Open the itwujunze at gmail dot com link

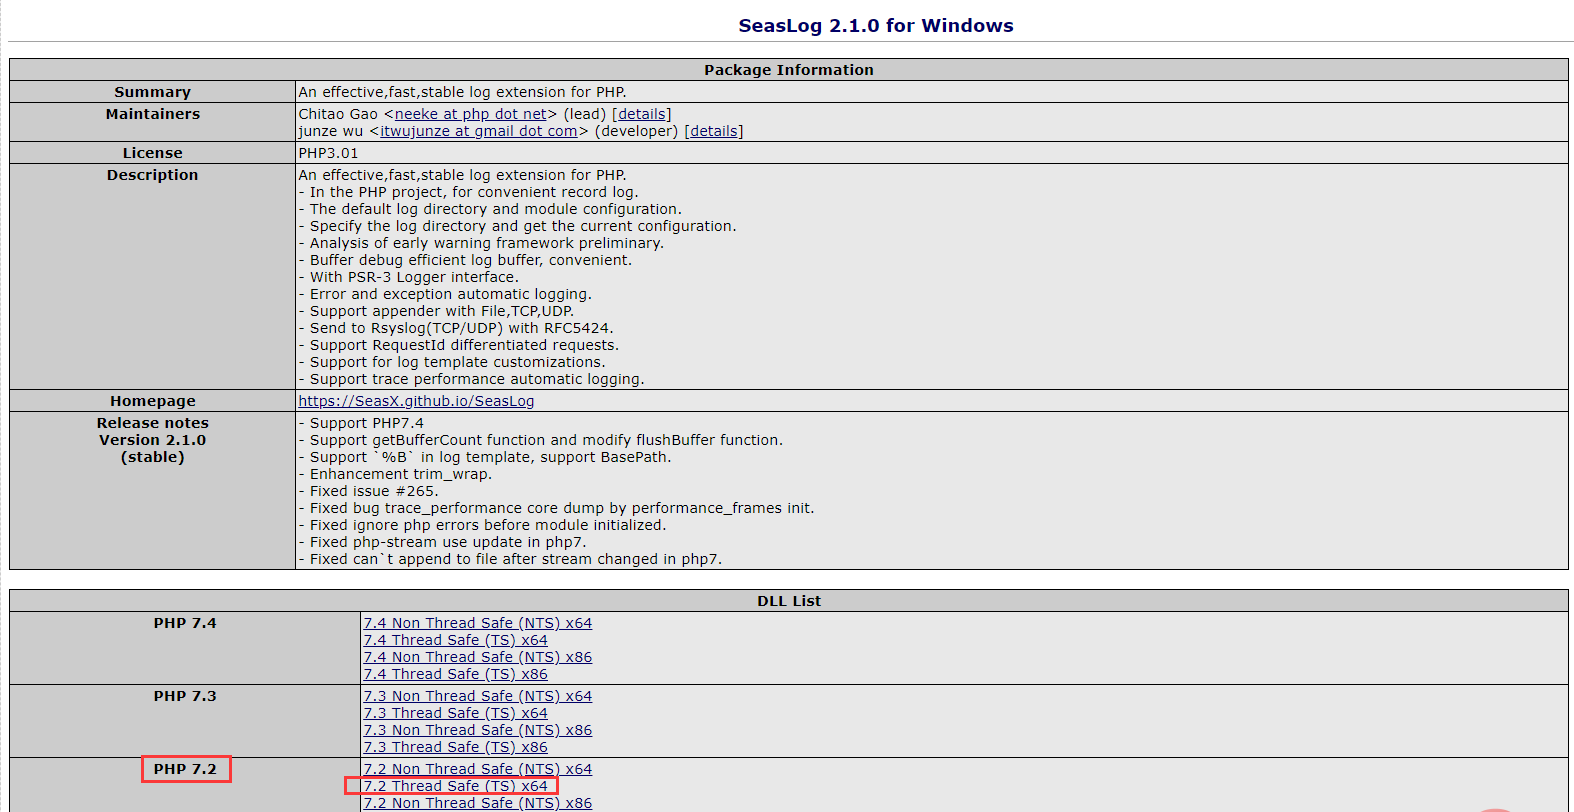coord(479,131)
